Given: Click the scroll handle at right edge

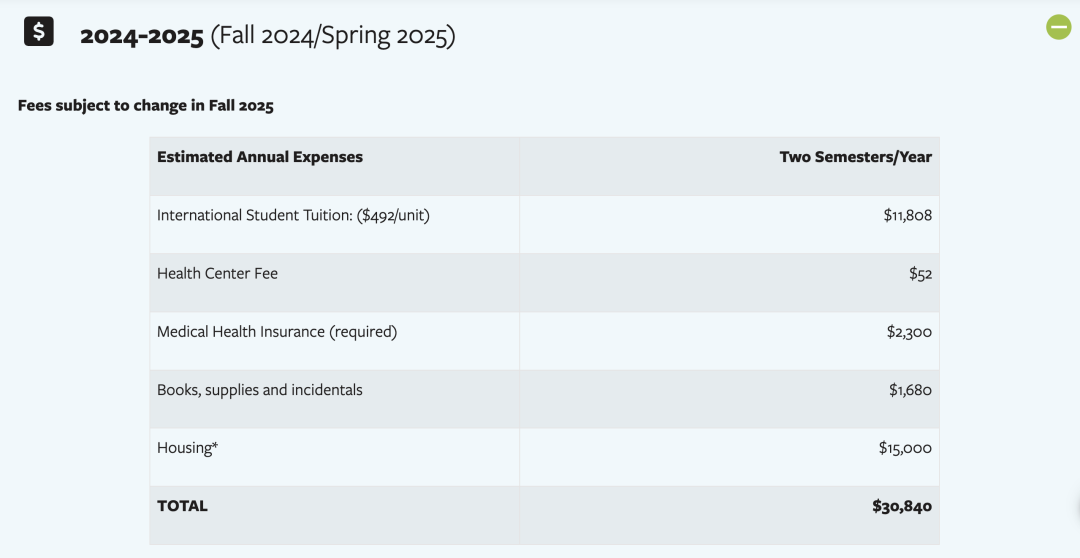Looking at the screenshot, I should 1077,508.
